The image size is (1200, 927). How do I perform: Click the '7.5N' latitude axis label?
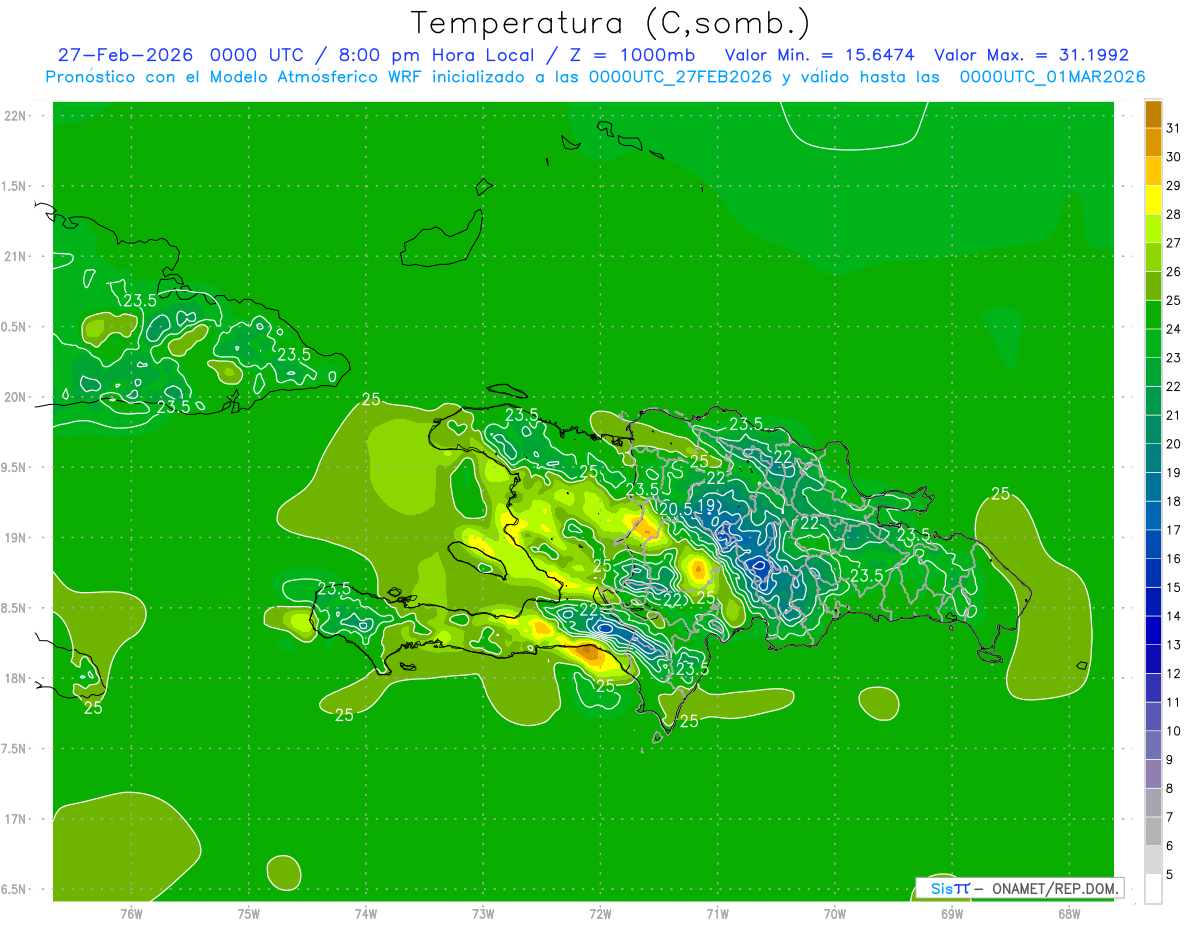click(x=15, y=749)
